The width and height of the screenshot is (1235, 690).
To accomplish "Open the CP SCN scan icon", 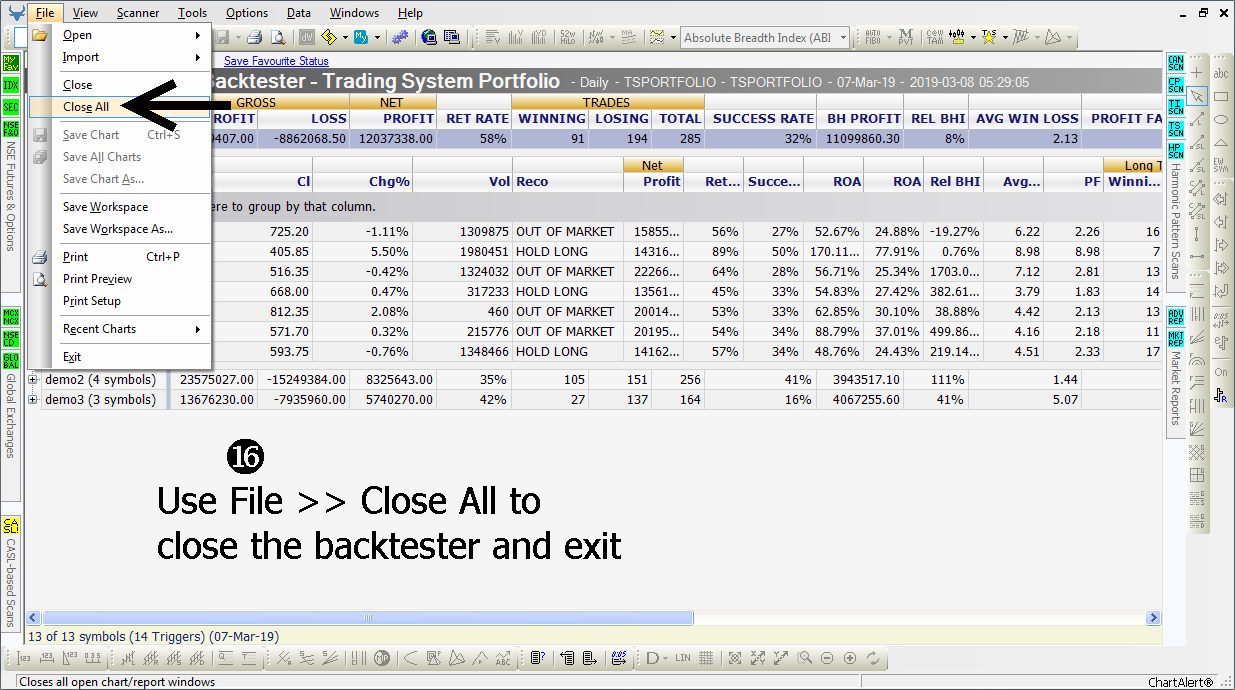I will [x=1175, y=85].
